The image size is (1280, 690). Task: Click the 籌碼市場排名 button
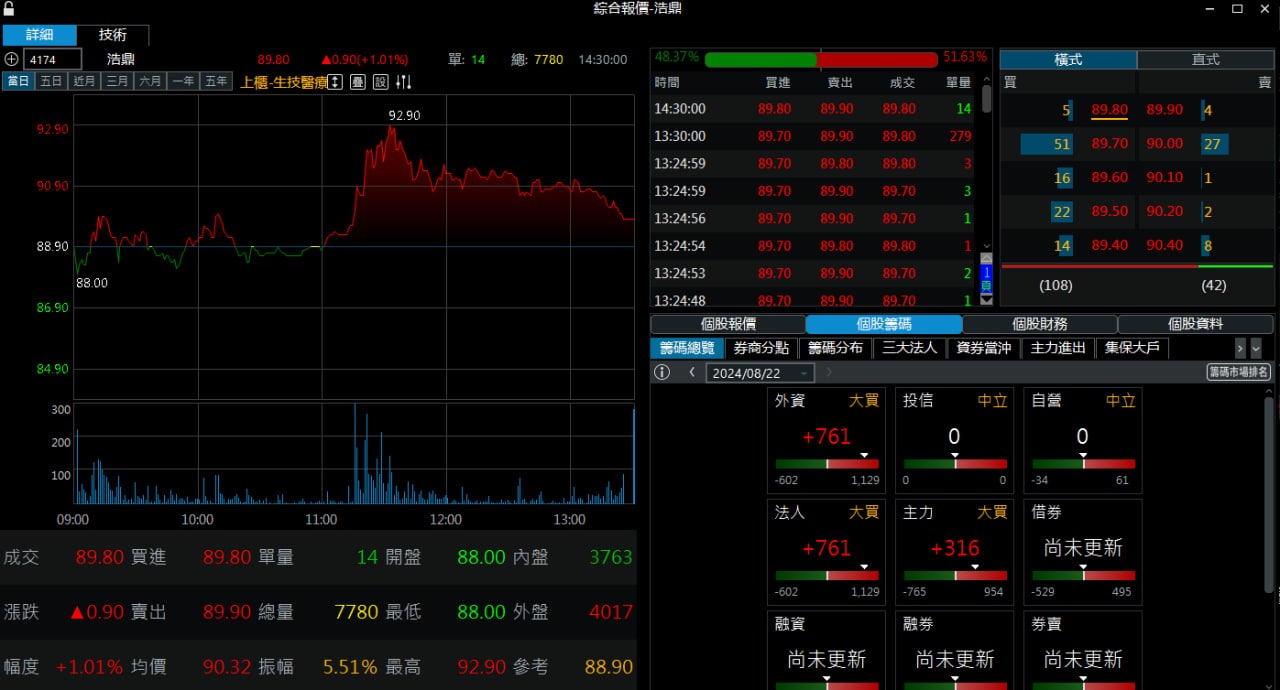click(x=1239, y=372)
